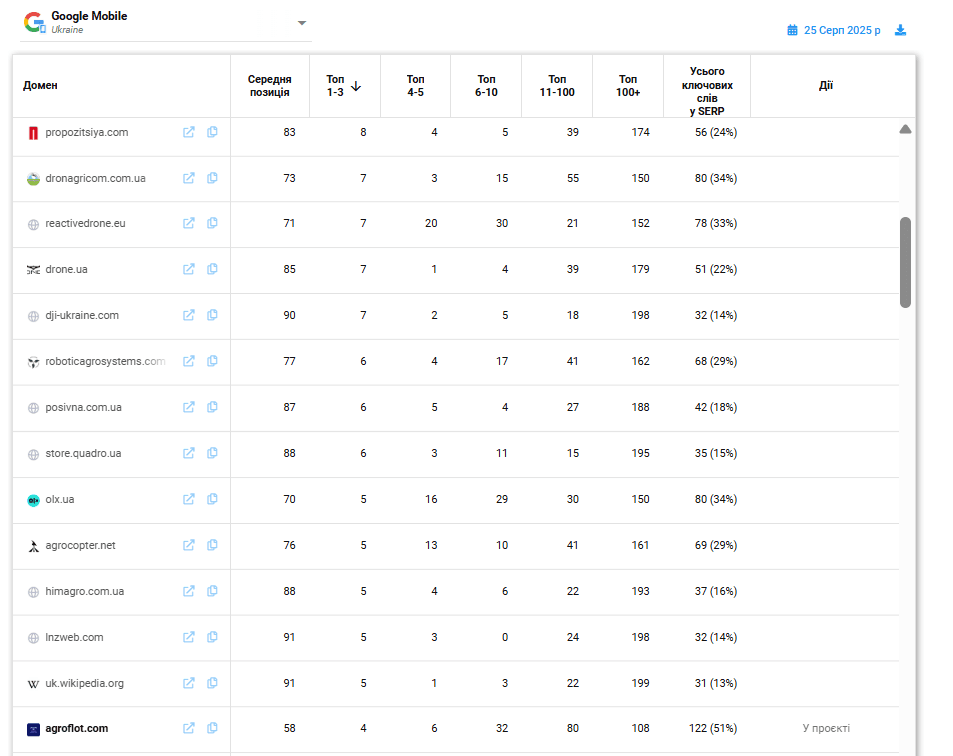
Task: Click 122 (51%) keywords cell for agroflot.com
Action: click(x=713, y=728)
